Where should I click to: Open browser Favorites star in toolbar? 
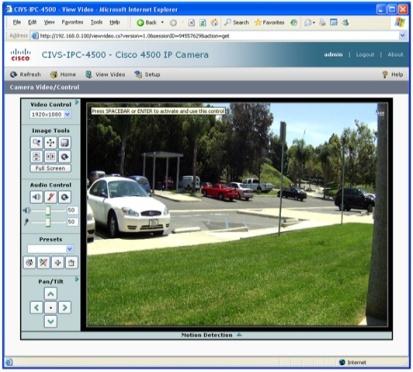tap(269, 22)
